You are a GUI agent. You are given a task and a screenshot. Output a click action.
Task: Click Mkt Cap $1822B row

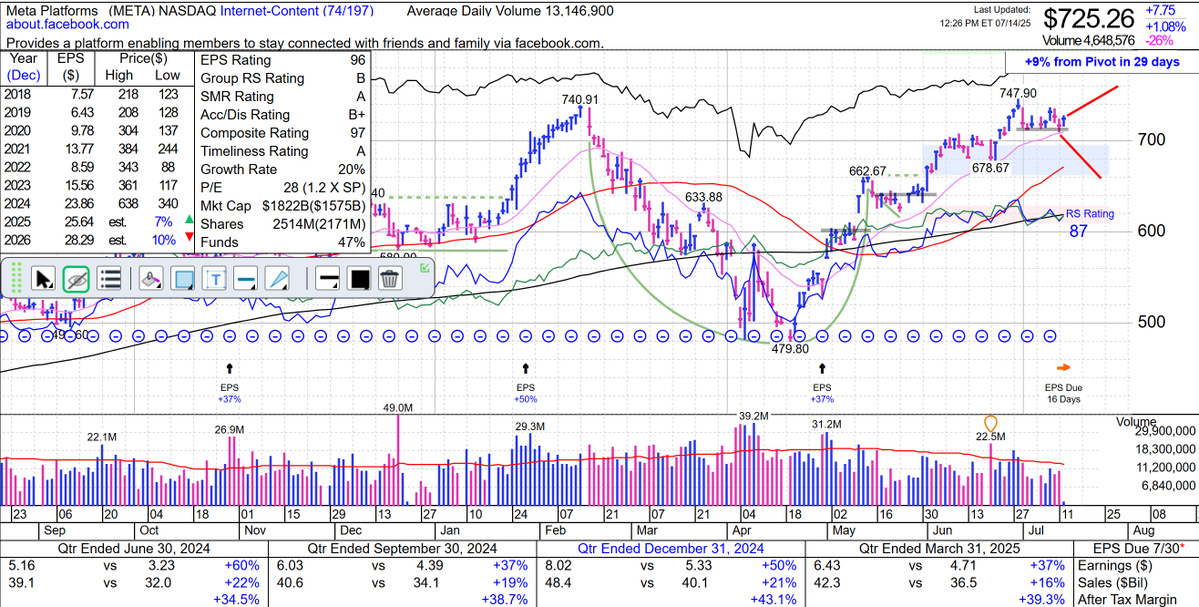(283, 206)
